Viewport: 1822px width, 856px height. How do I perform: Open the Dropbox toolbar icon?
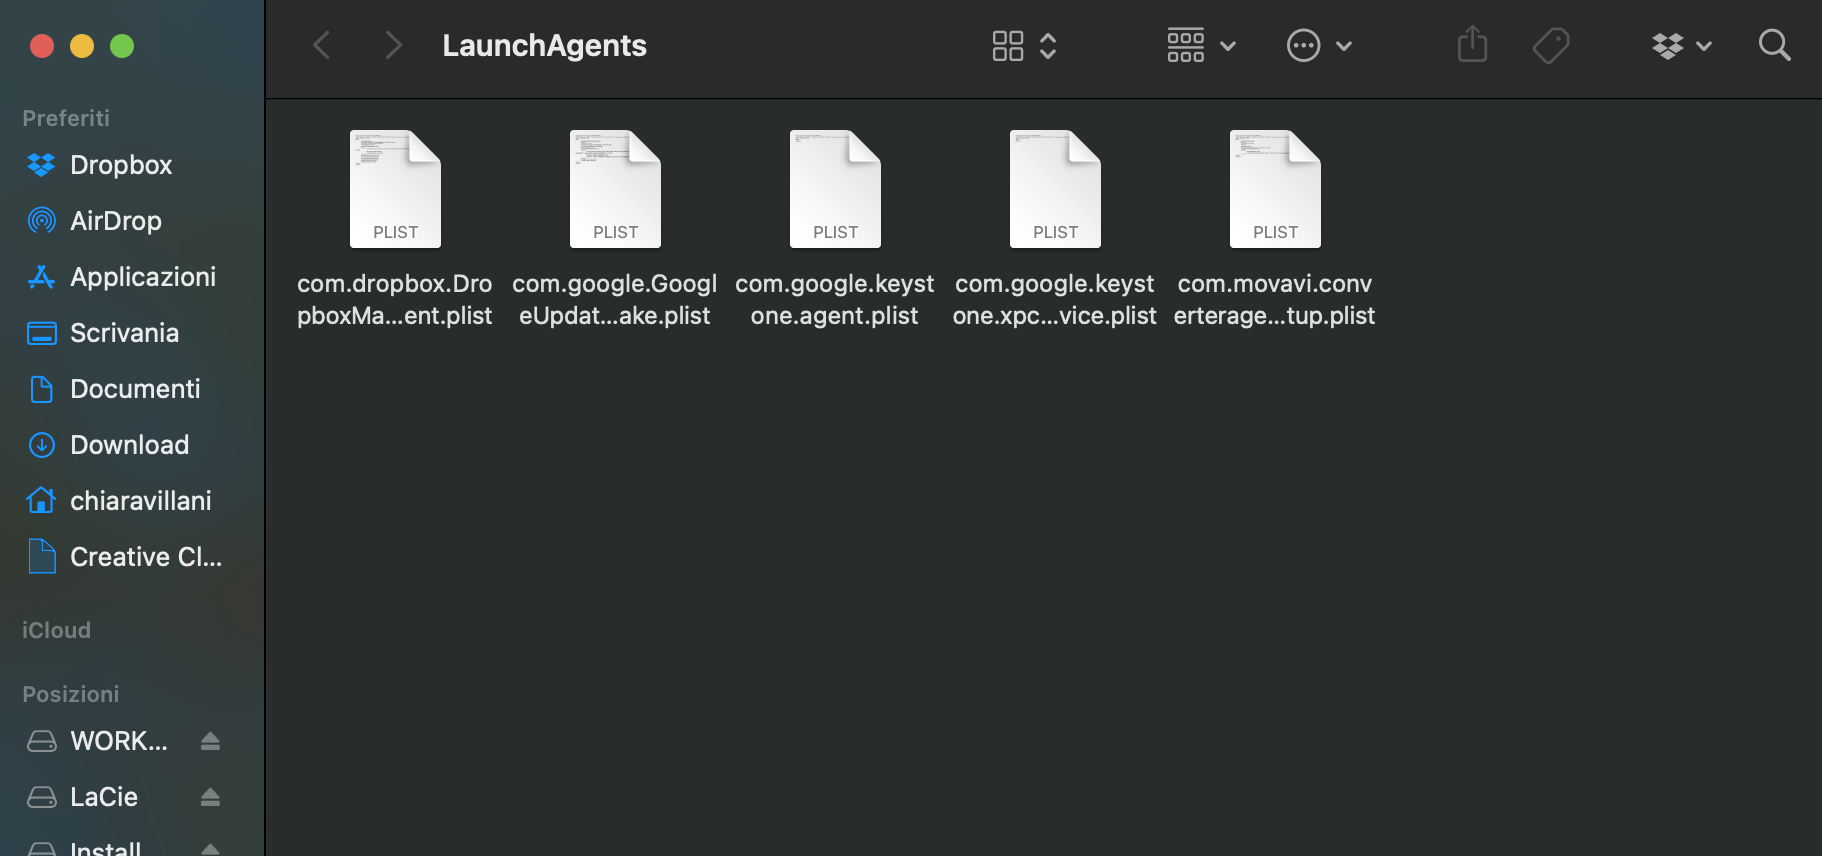pos(1668,46)
